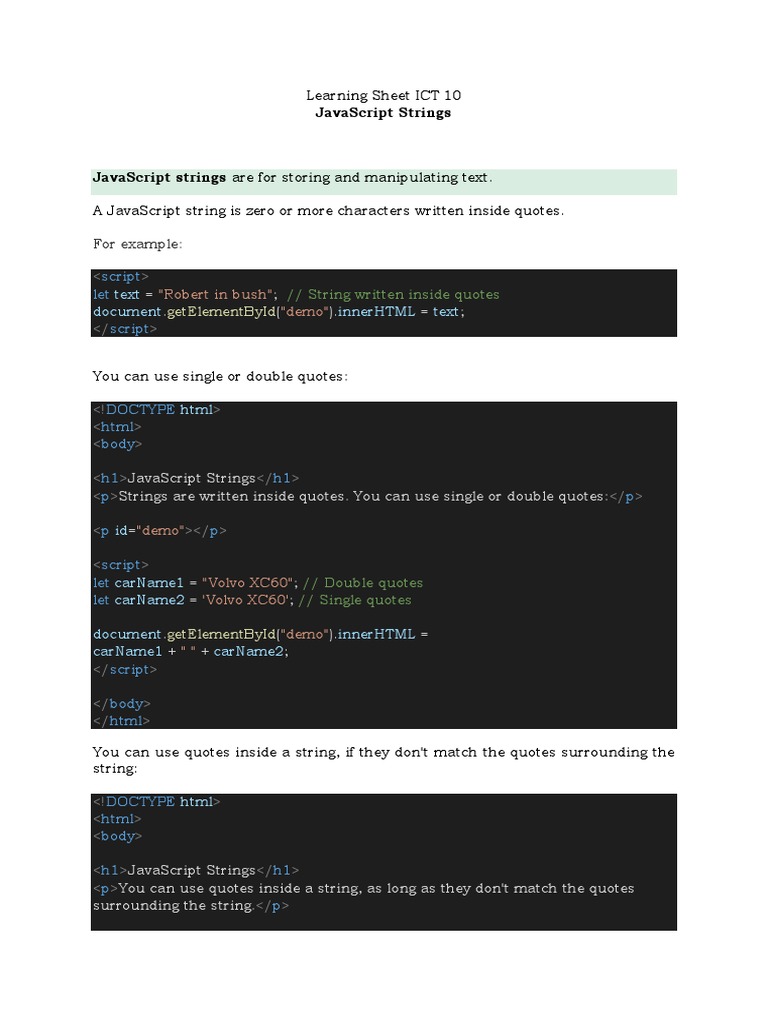Click the '// Double quotes' comment

[363, 583]
